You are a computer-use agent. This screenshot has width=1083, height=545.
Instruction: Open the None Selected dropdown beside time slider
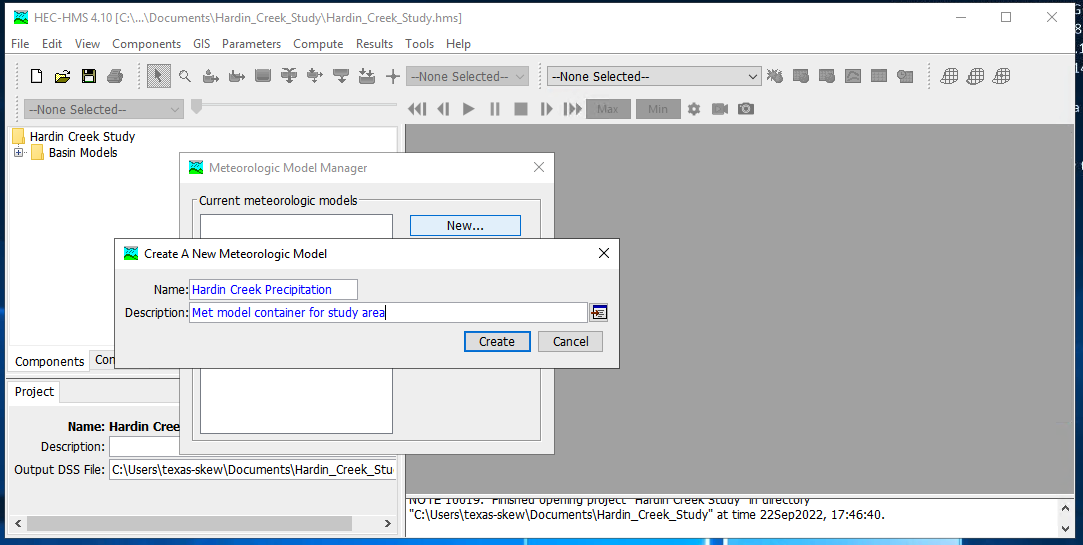pyautogui.click(x=104, y=110)
